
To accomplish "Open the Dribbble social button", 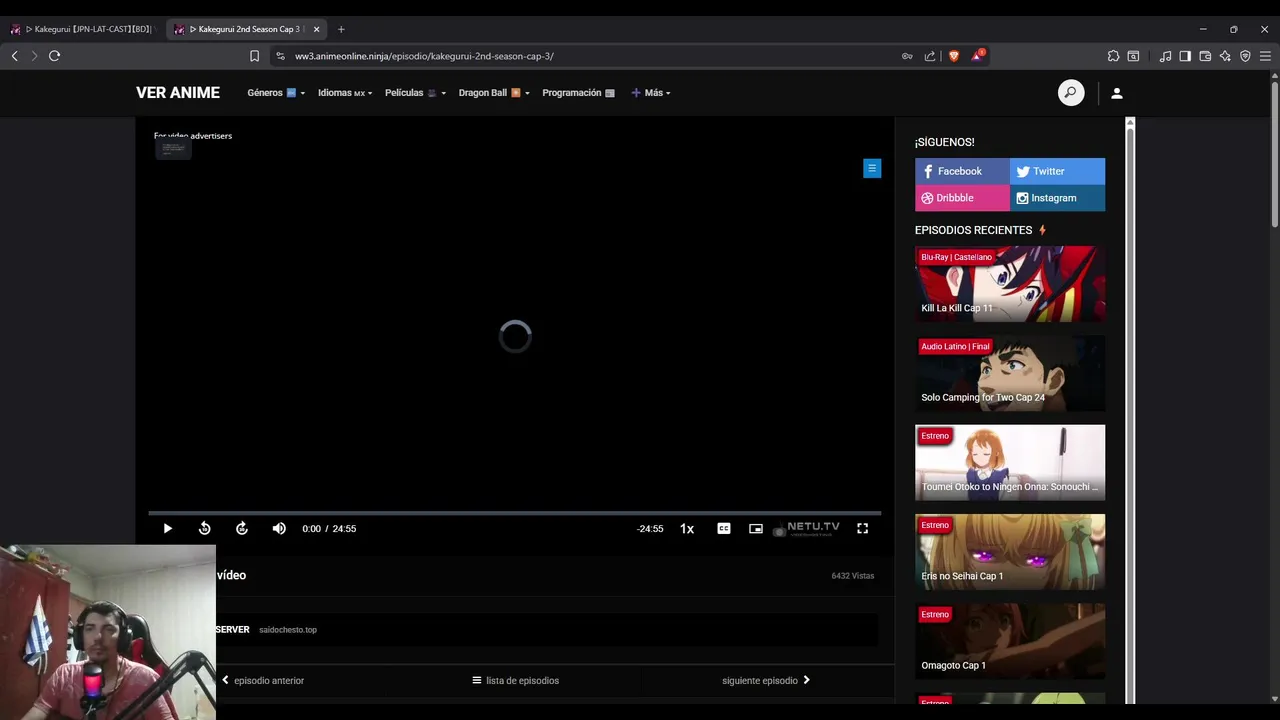I will (962, 198).
